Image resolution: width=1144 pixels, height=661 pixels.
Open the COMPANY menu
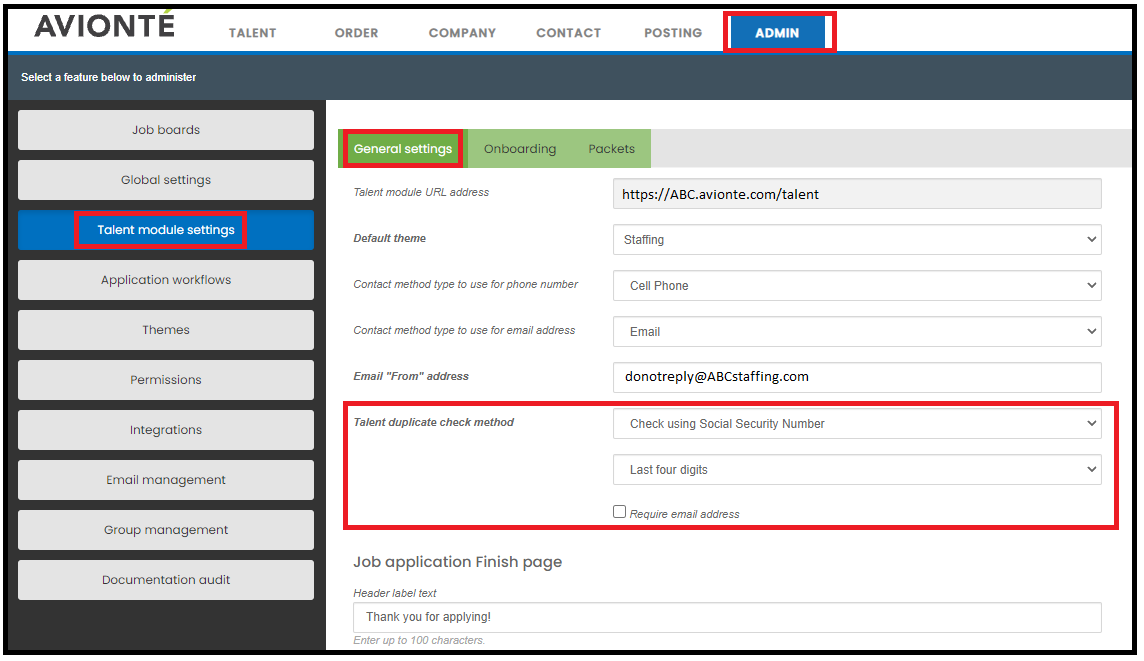click(x=462, y=33)
